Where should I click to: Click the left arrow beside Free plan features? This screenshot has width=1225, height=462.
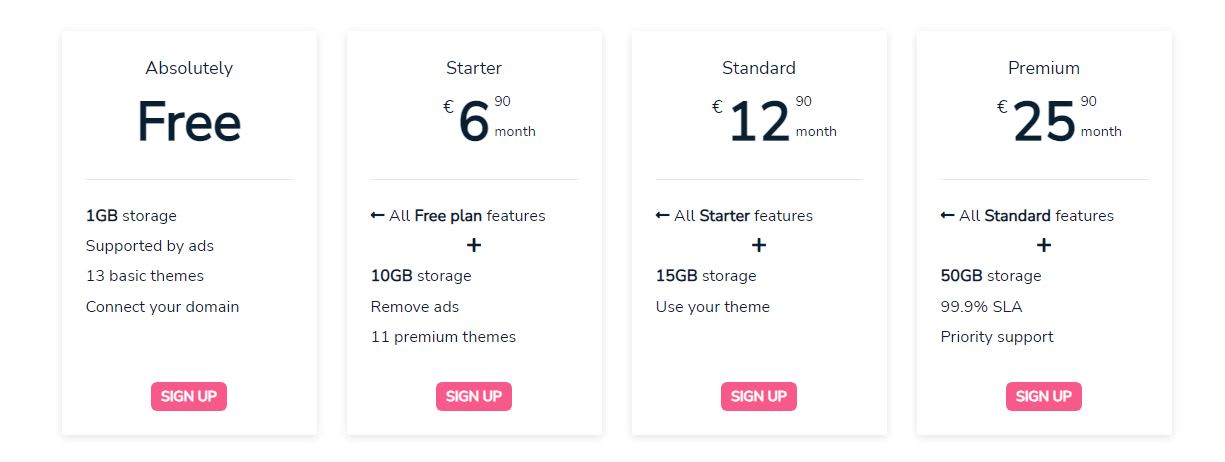377,216
